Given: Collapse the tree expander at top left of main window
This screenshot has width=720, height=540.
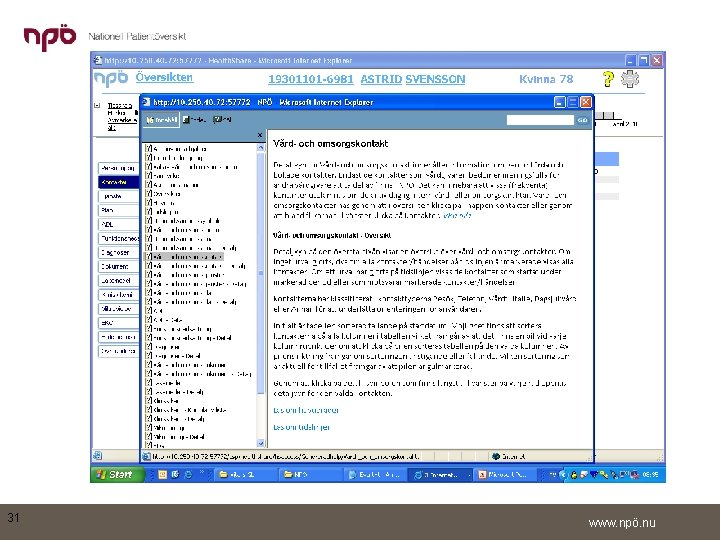Looking at the screenshot, I should [97, 105].
